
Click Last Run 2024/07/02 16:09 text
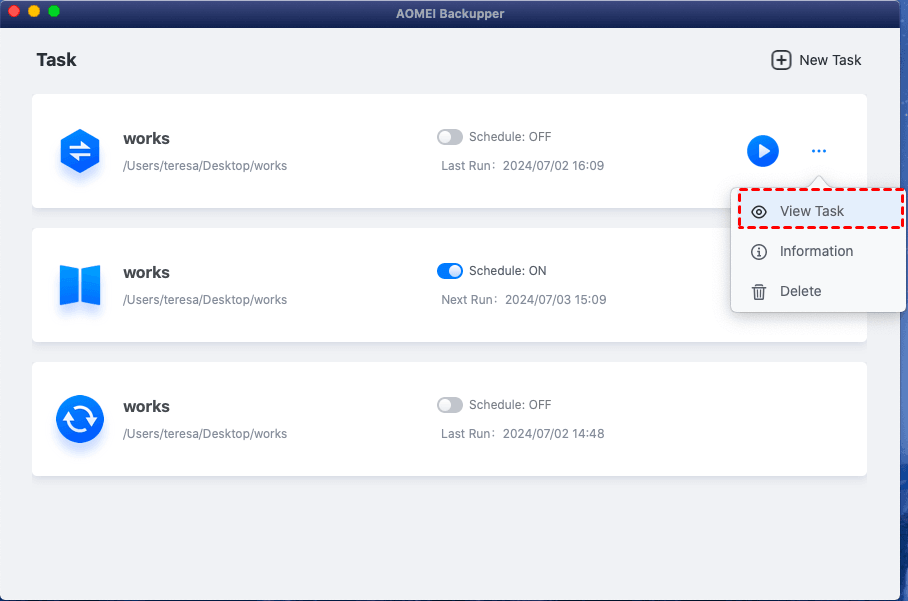[522, 166]
